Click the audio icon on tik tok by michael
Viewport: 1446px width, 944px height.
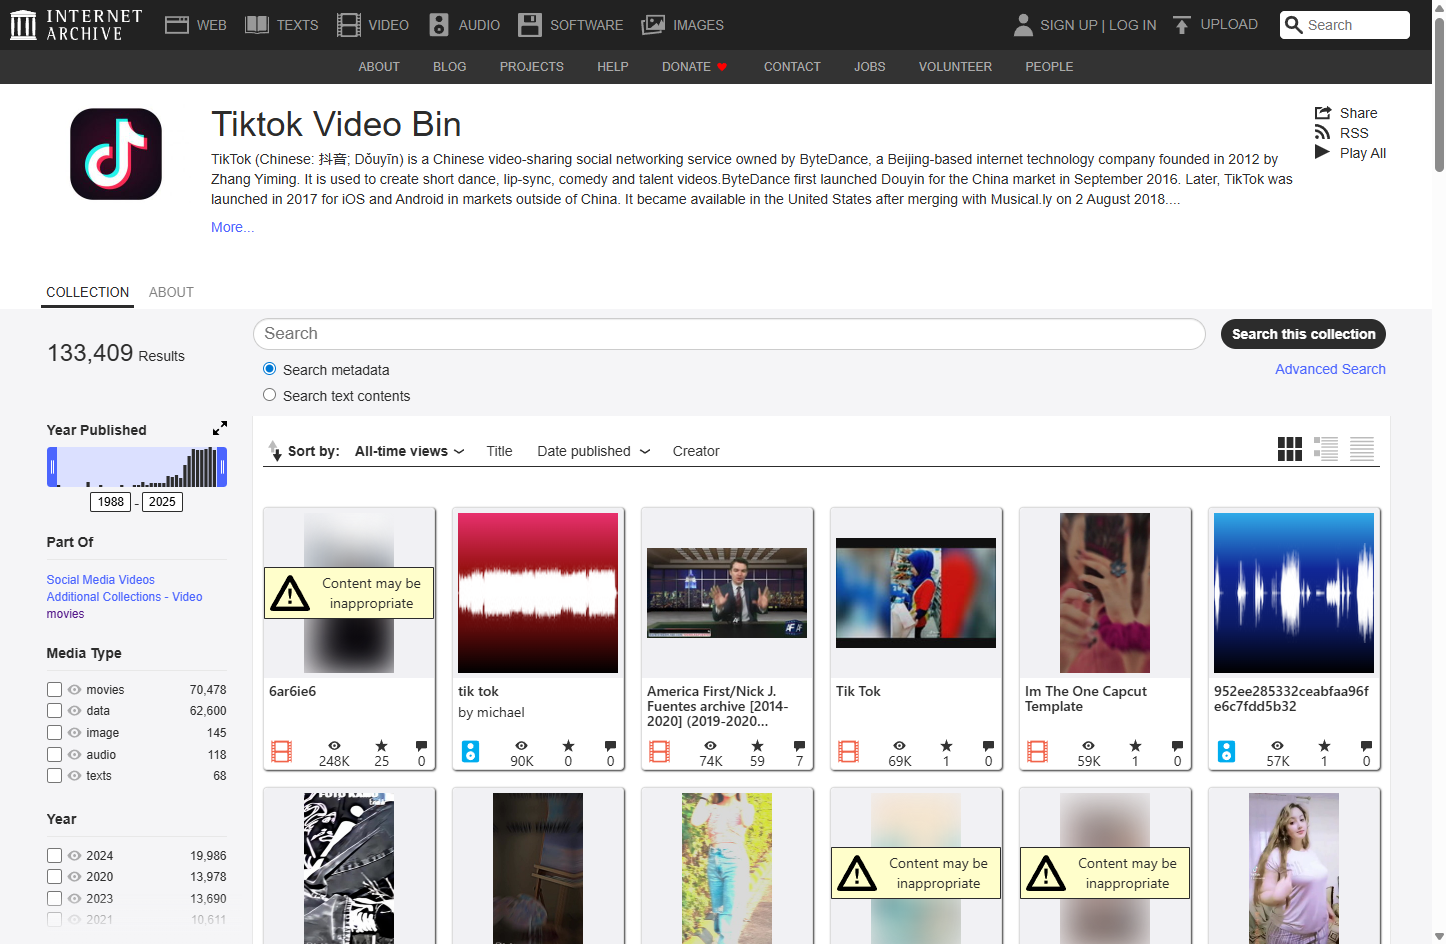point(471,751)
